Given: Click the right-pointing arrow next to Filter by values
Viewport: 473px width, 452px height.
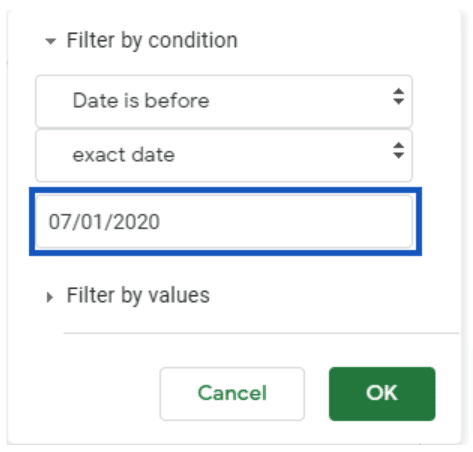Looking at the screenshot, I should pos(49,297).
